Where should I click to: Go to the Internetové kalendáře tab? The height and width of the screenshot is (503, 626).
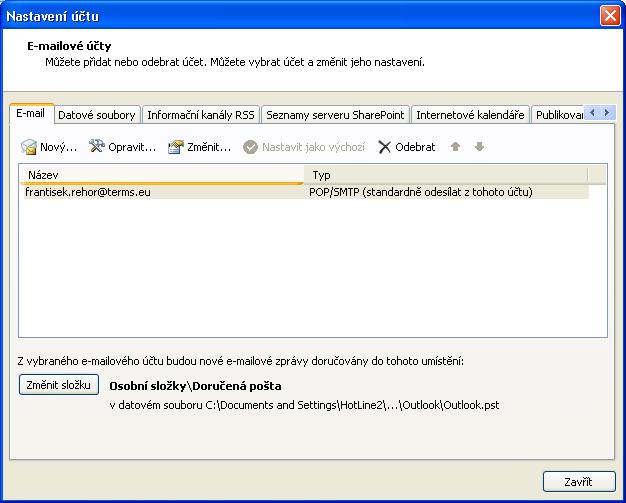[x=470, y=115]
